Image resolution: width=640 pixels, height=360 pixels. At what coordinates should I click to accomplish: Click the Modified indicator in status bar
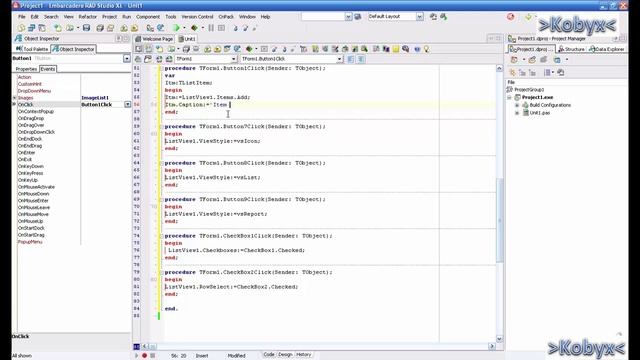236,356
